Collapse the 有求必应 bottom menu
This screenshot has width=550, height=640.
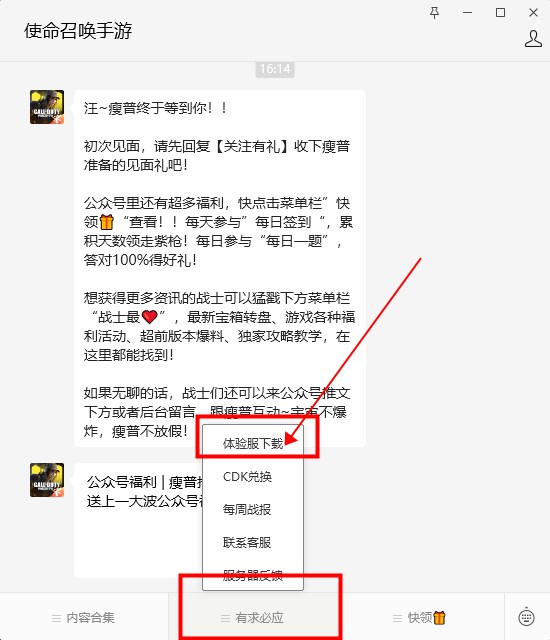(x=252, y=618)
